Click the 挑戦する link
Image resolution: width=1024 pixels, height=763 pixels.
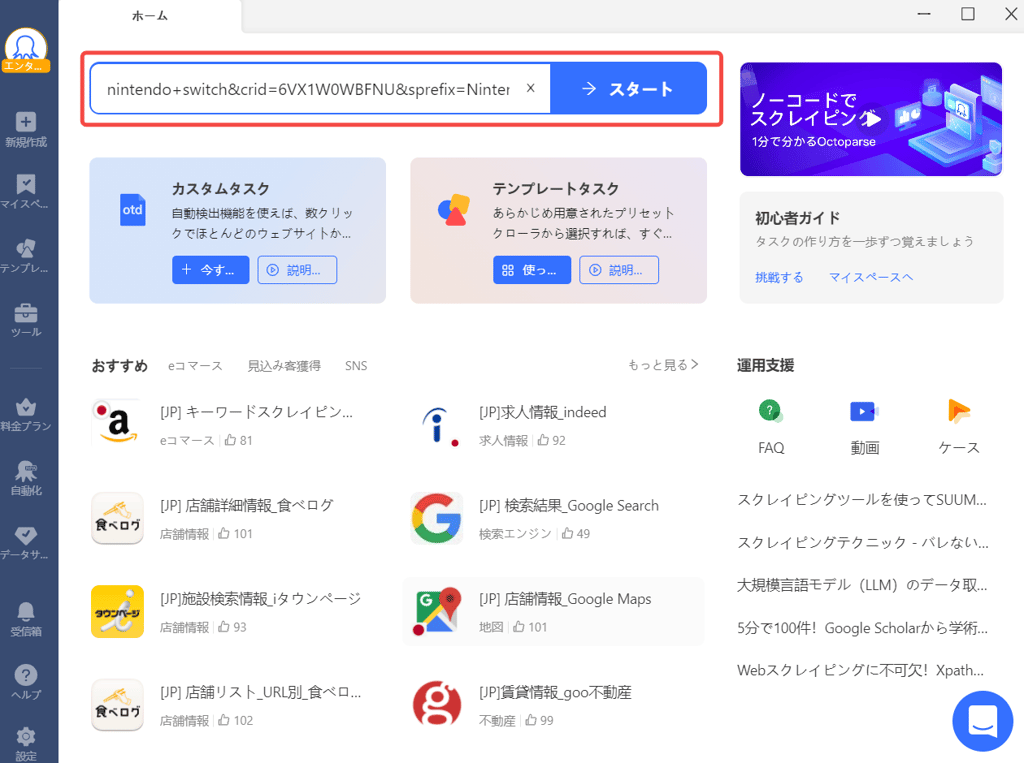coord(779,278)
